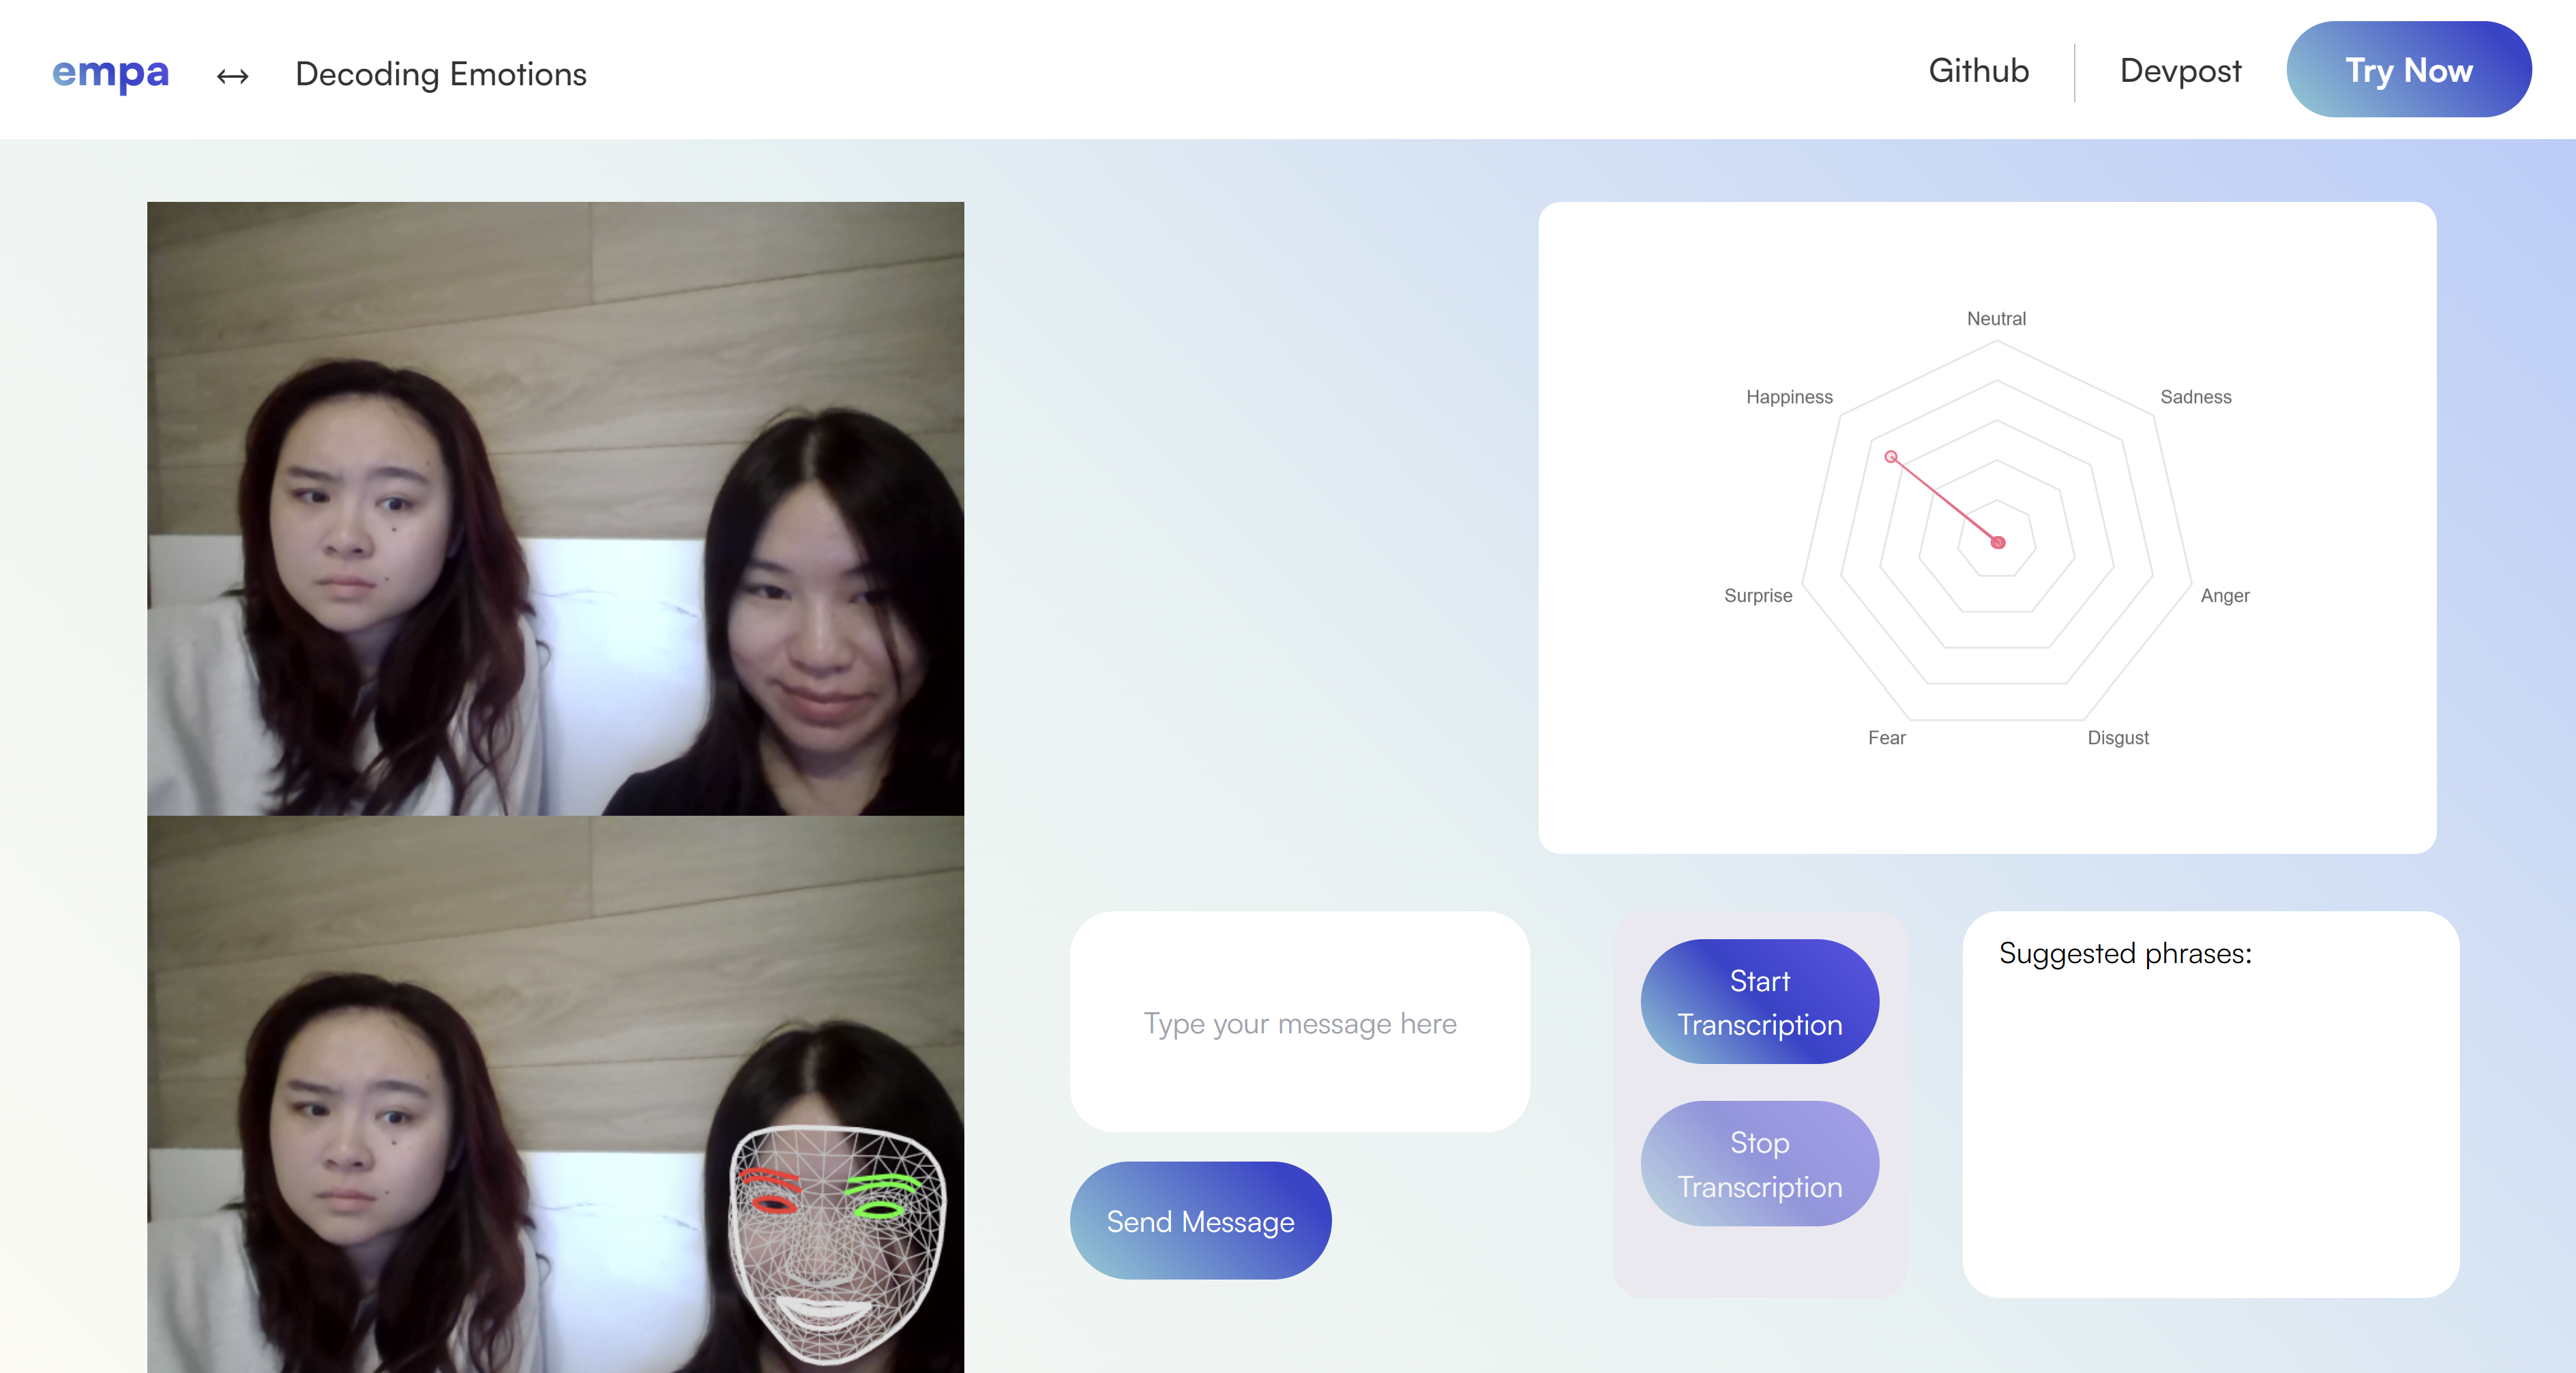Click the Happiness data point on radar chart
Image resolution: width=2576 pixels, height=1373 pixels.
point(1890,457)
